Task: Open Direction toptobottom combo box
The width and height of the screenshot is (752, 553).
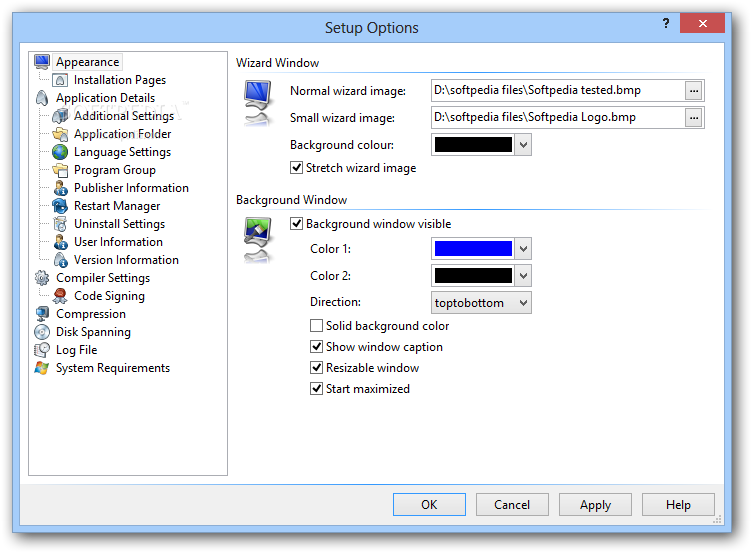Action: [x=481, y=303]
